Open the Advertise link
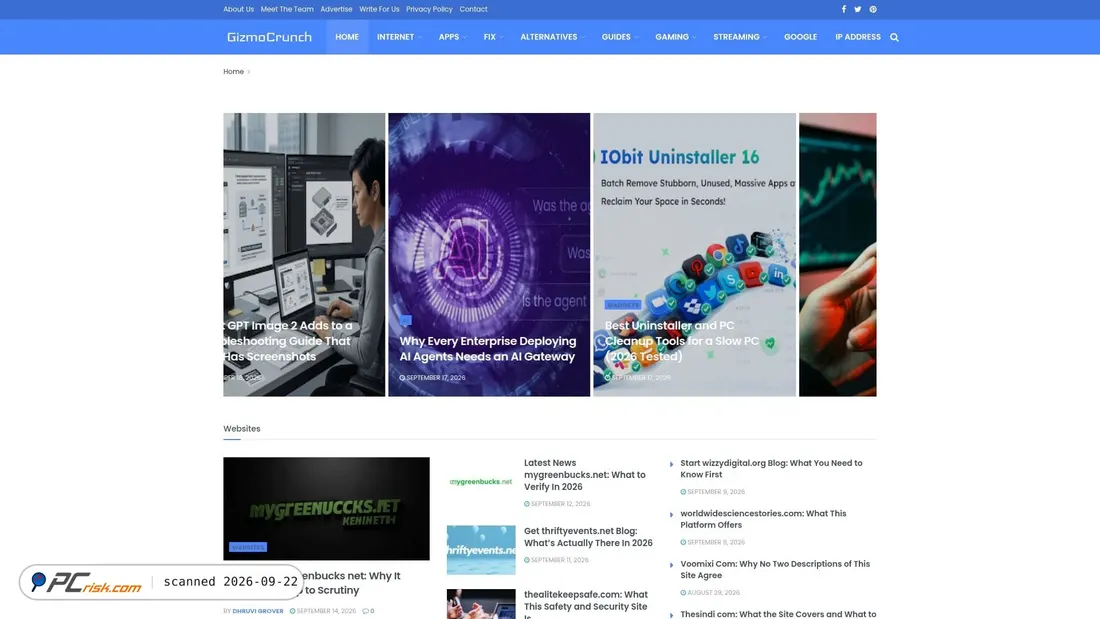Image resolution: width=1100 pixels, height=619 pixels. tap(336, 9)
